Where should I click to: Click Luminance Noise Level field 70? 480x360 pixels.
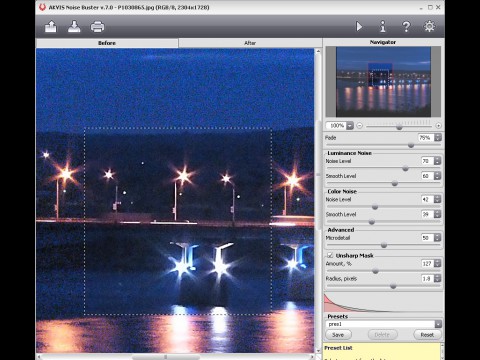click(427, 161)
